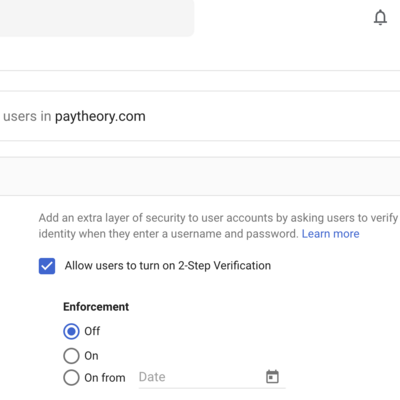The height and width of the screenshot is (400, 400).
Task: Uncheck Allow users to turn on 2-Step Verification checkbox
Action: click(47, 266)
